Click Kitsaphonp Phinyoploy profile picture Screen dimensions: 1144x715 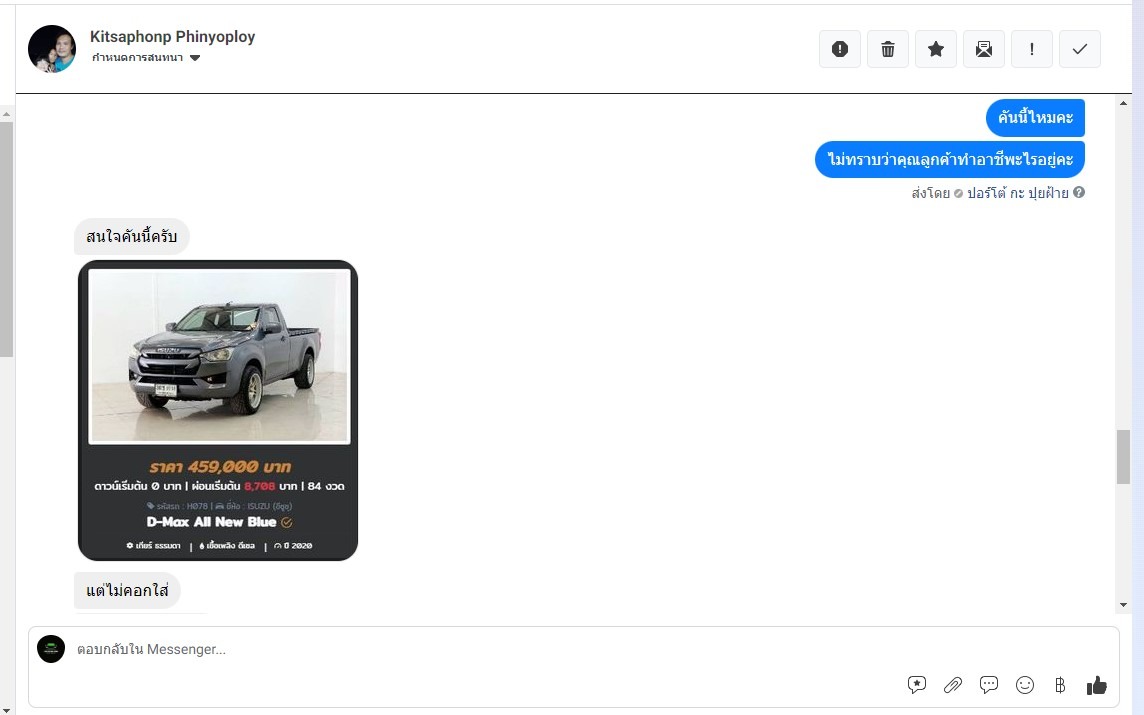tap(52, 49)
